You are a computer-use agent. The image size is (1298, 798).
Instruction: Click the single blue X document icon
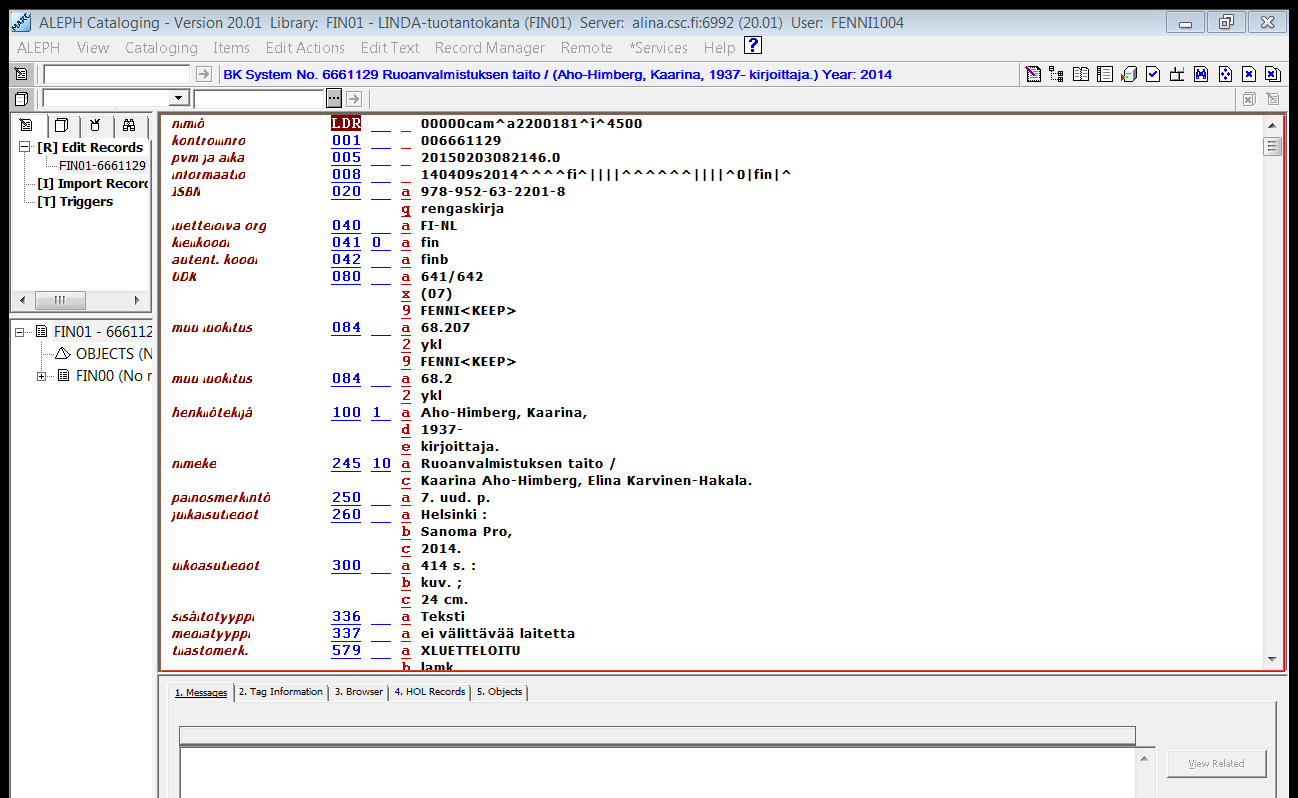click(1249, 74)
